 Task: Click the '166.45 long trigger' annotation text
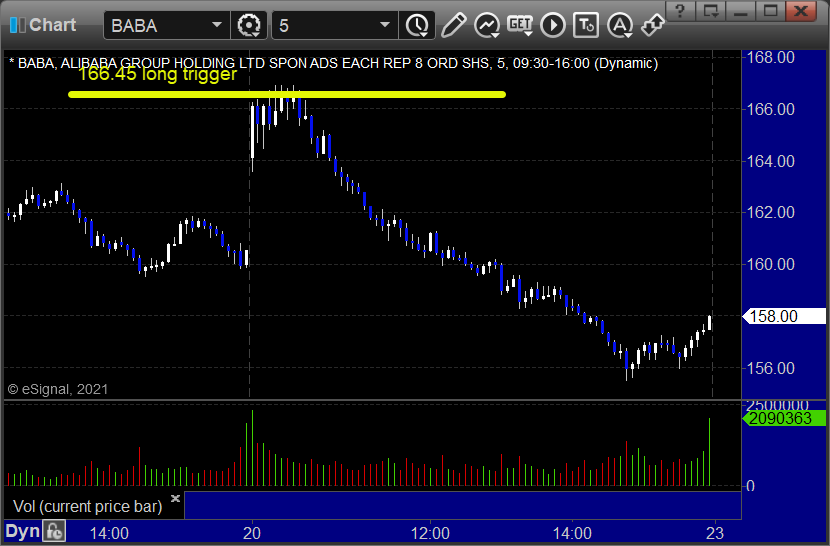158,74
